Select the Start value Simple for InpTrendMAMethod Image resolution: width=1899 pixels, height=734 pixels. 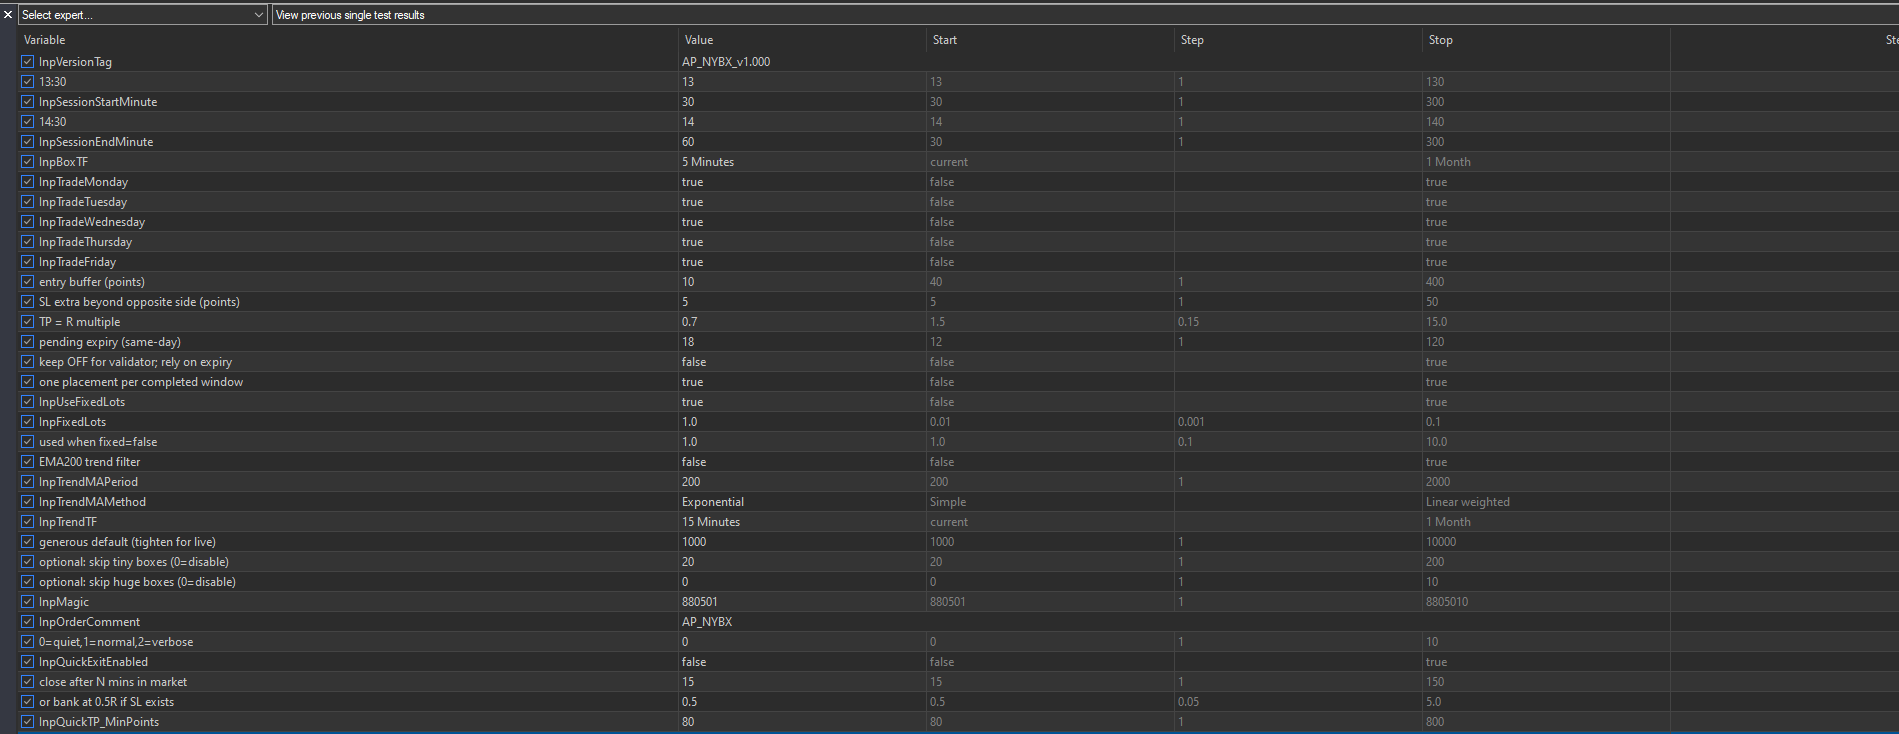click(x=1050, y=502)
